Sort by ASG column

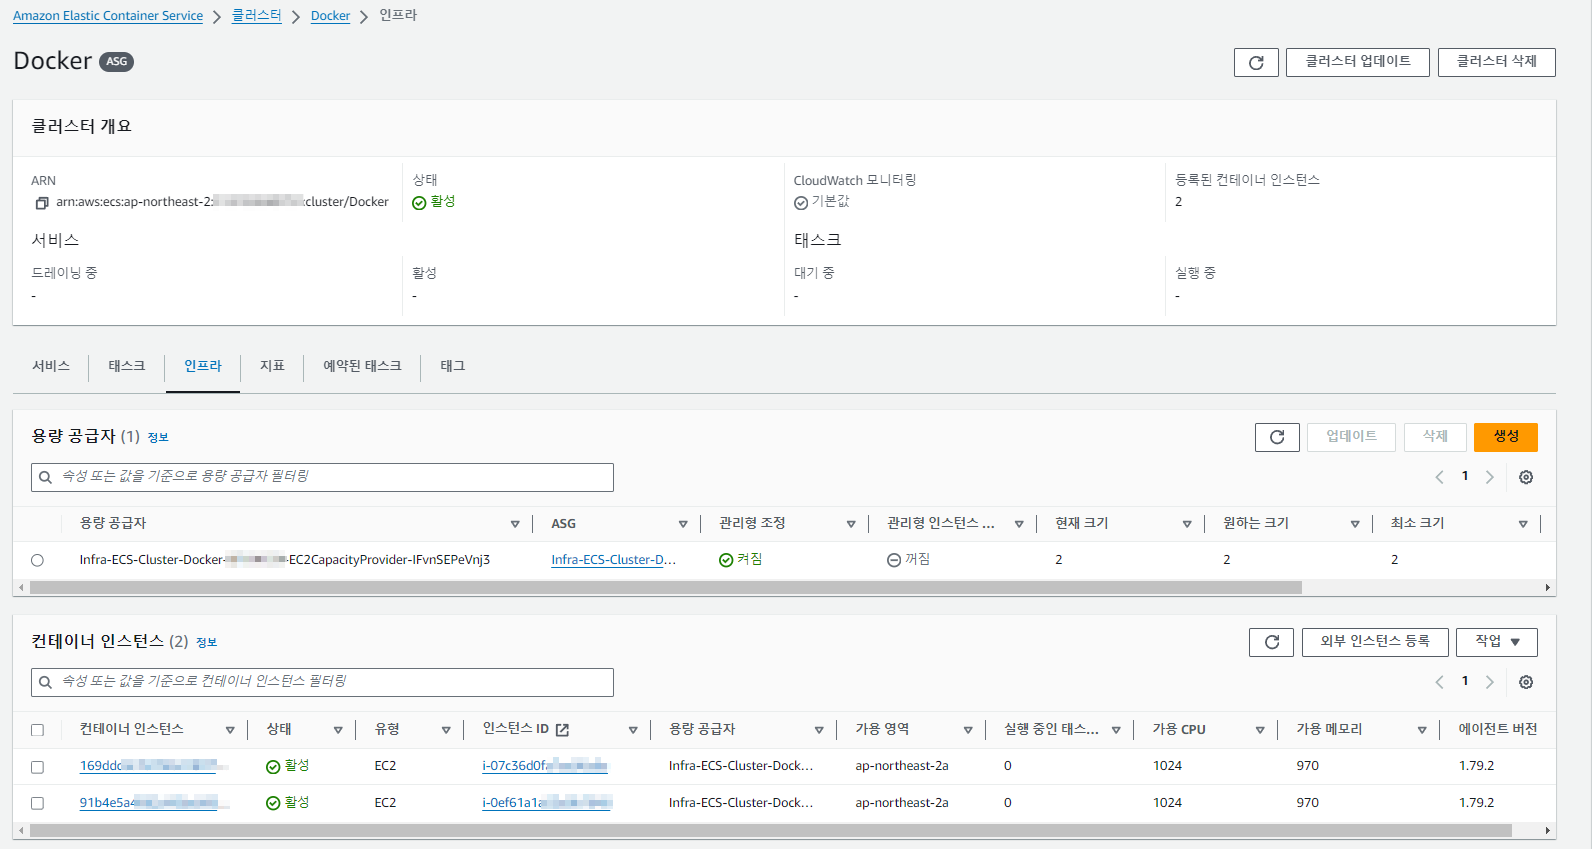pos(683,524)
